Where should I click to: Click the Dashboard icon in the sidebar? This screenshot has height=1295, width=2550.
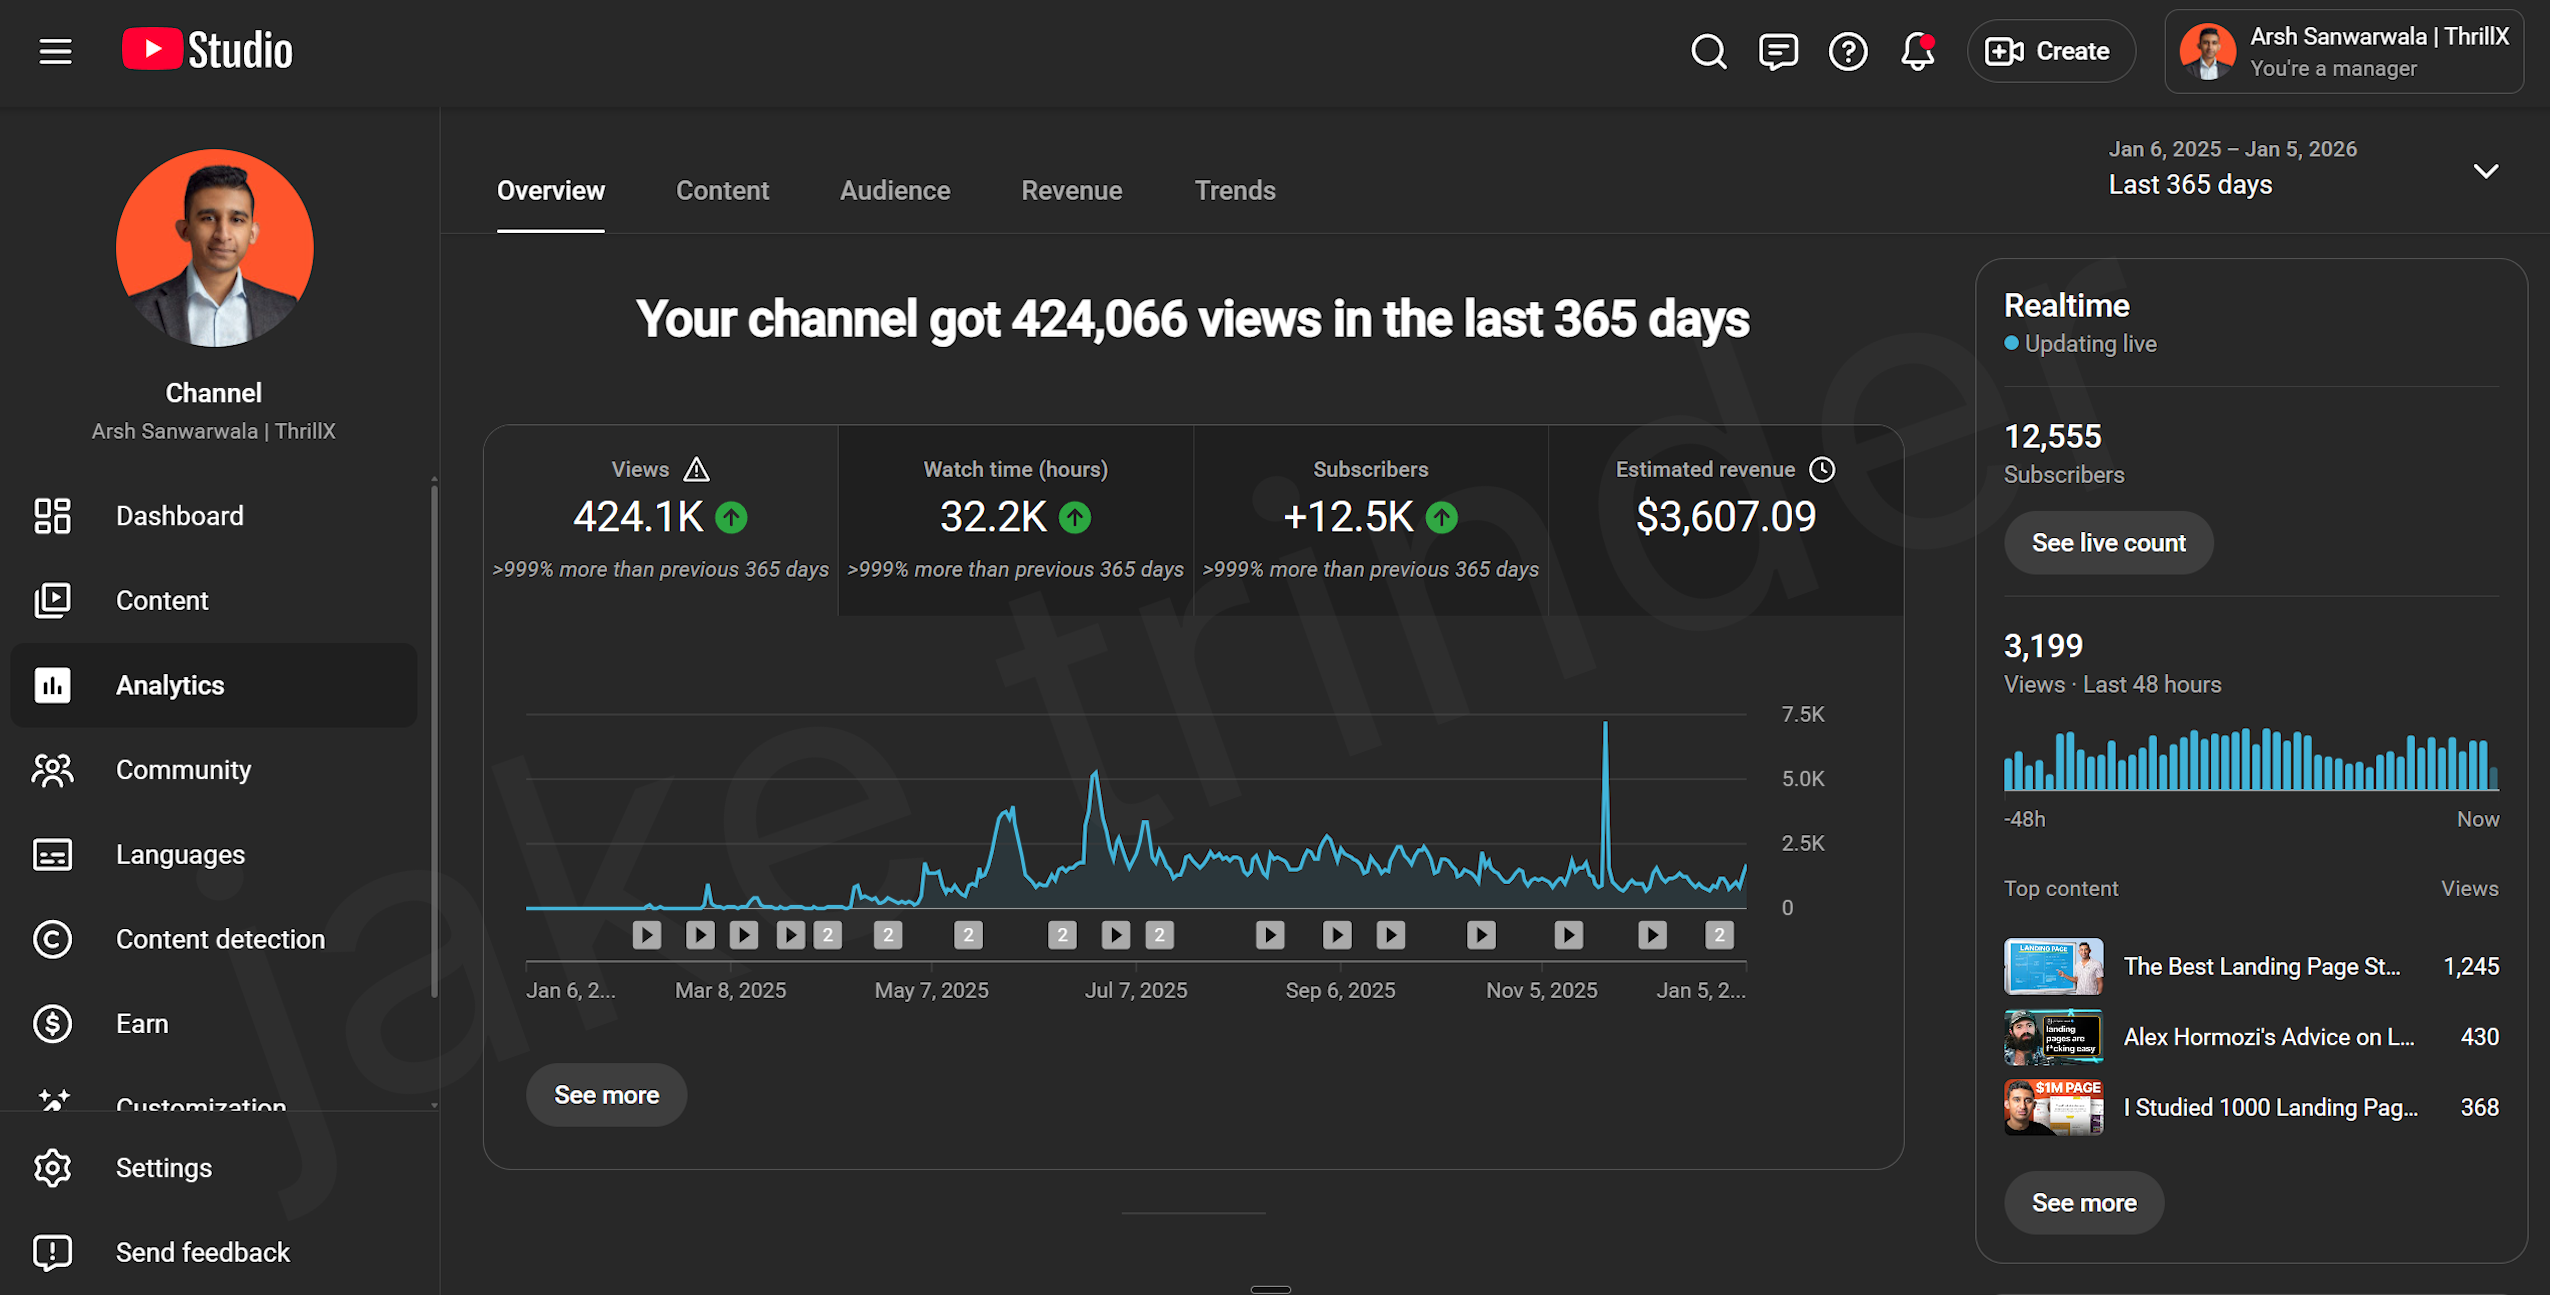tap(52, 516)
